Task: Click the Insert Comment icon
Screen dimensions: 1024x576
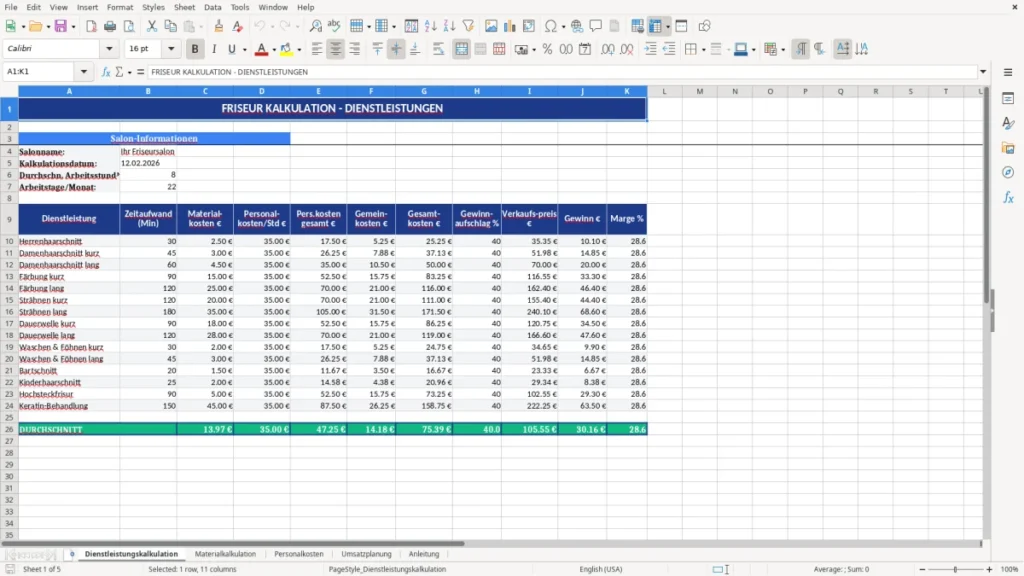Action: (x=596, y=26)
